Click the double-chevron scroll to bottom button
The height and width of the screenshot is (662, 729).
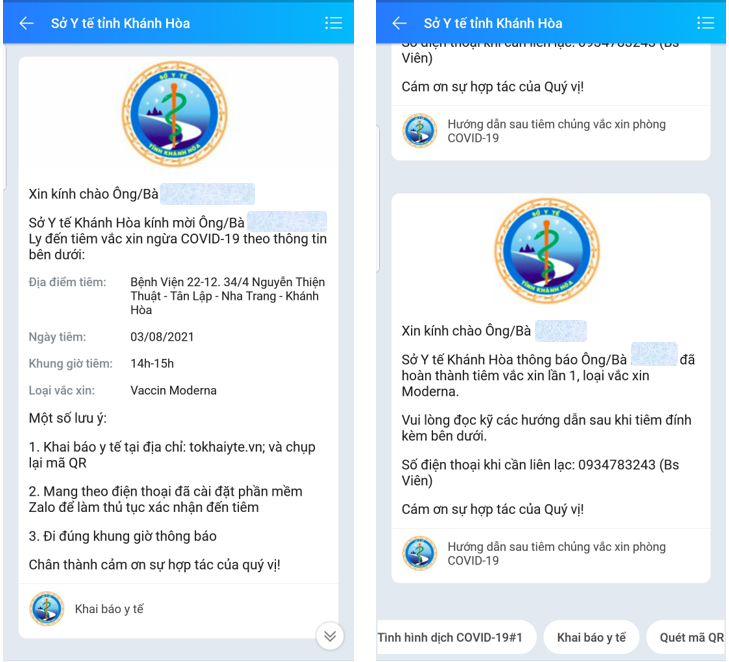[x=330, y=636]
